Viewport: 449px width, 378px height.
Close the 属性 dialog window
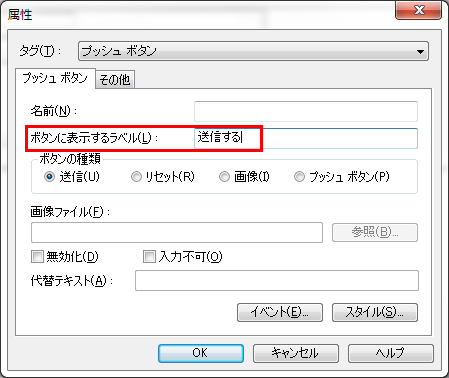pyautogui.click(x=419, y=10)
